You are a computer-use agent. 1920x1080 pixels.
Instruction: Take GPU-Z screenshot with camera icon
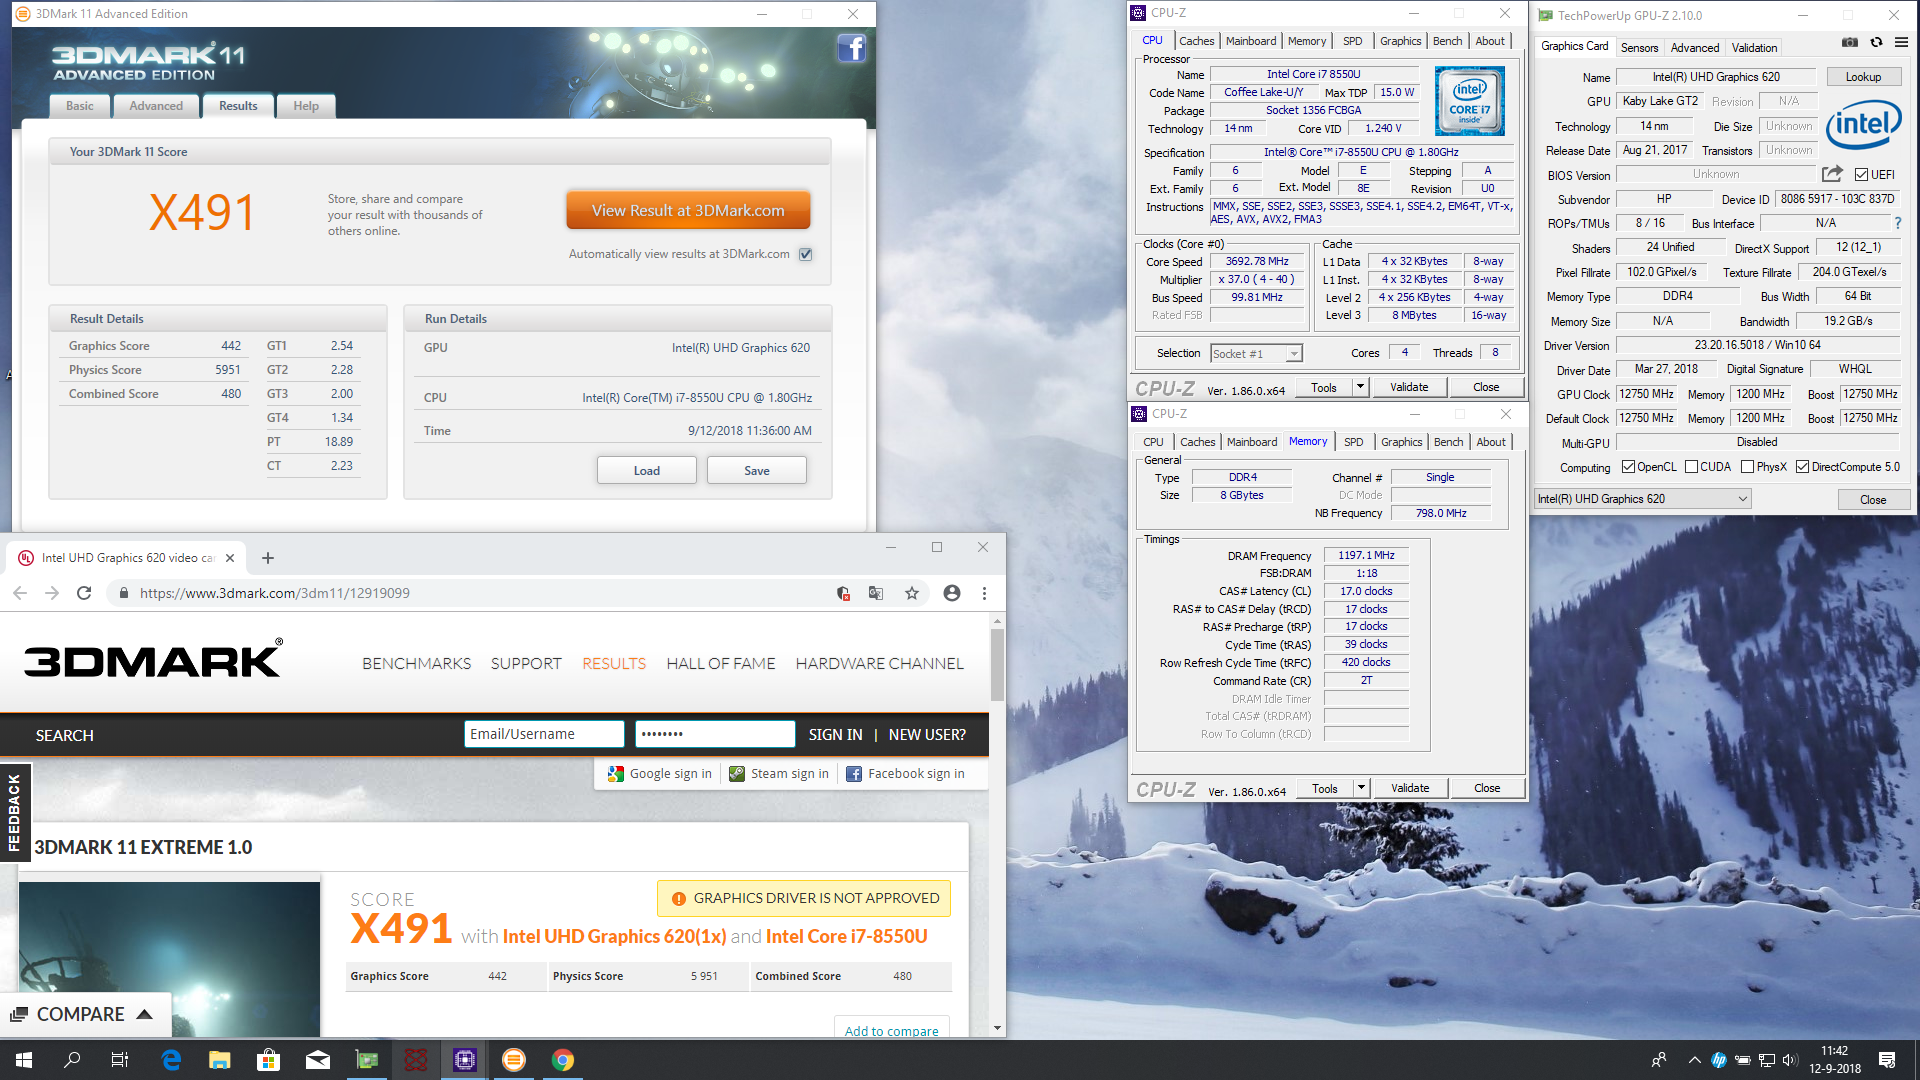click(1850, 42)
